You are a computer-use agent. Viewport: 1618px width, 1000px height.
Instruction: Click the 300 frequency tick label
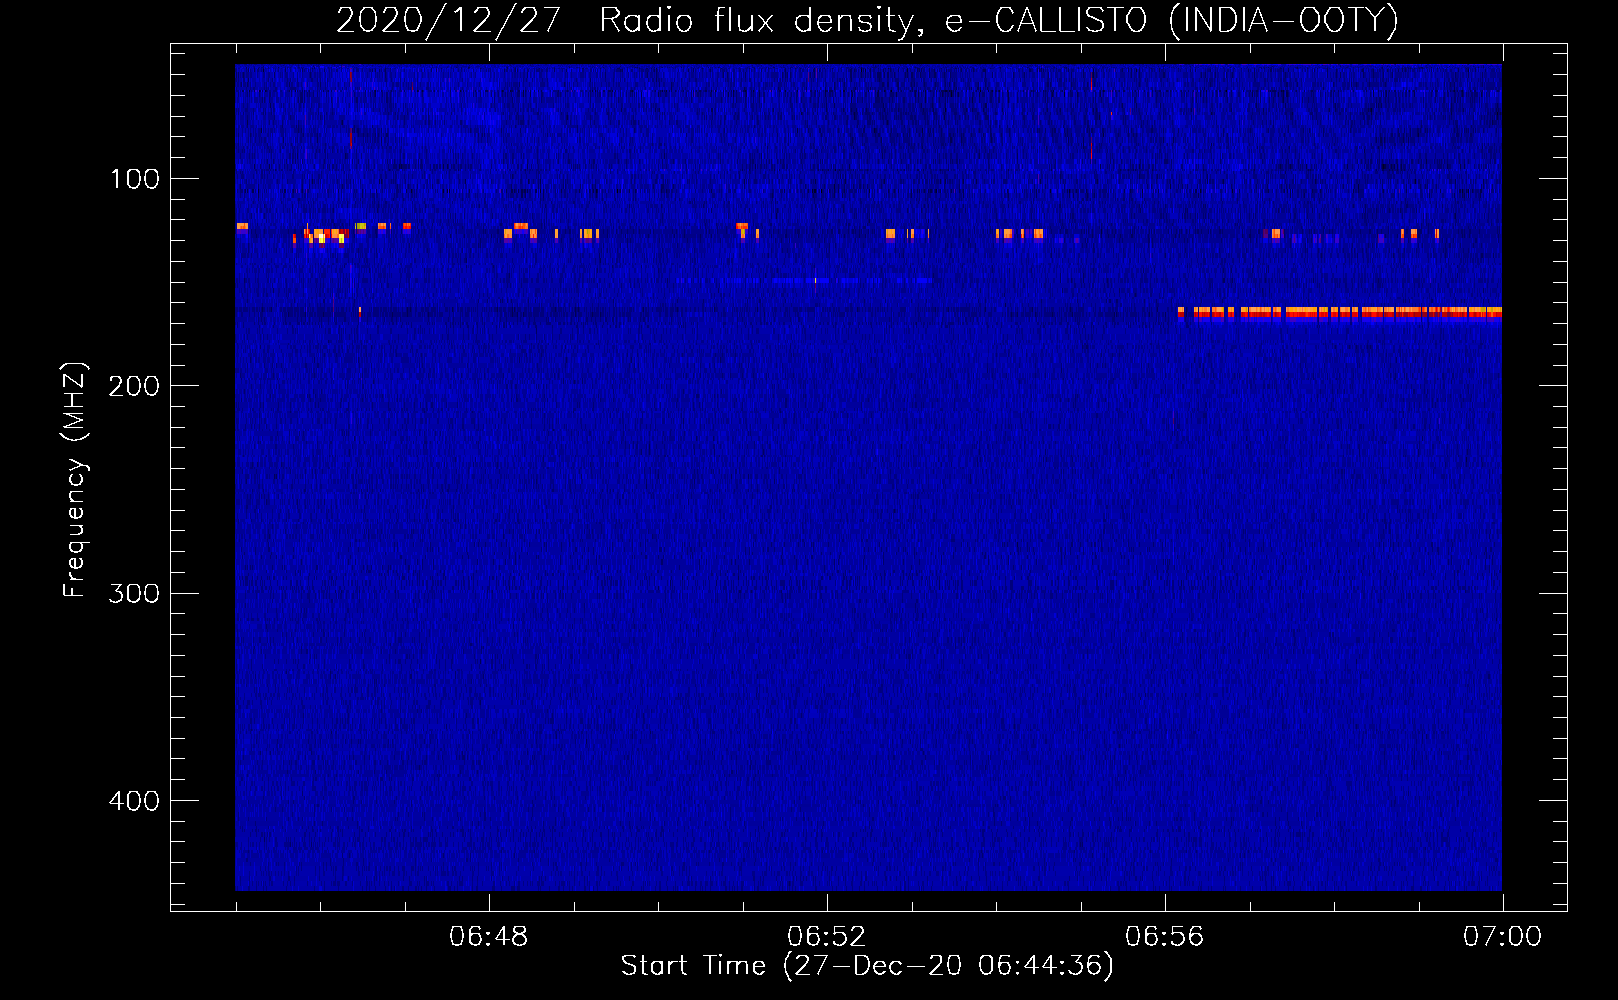pos(134,593)
